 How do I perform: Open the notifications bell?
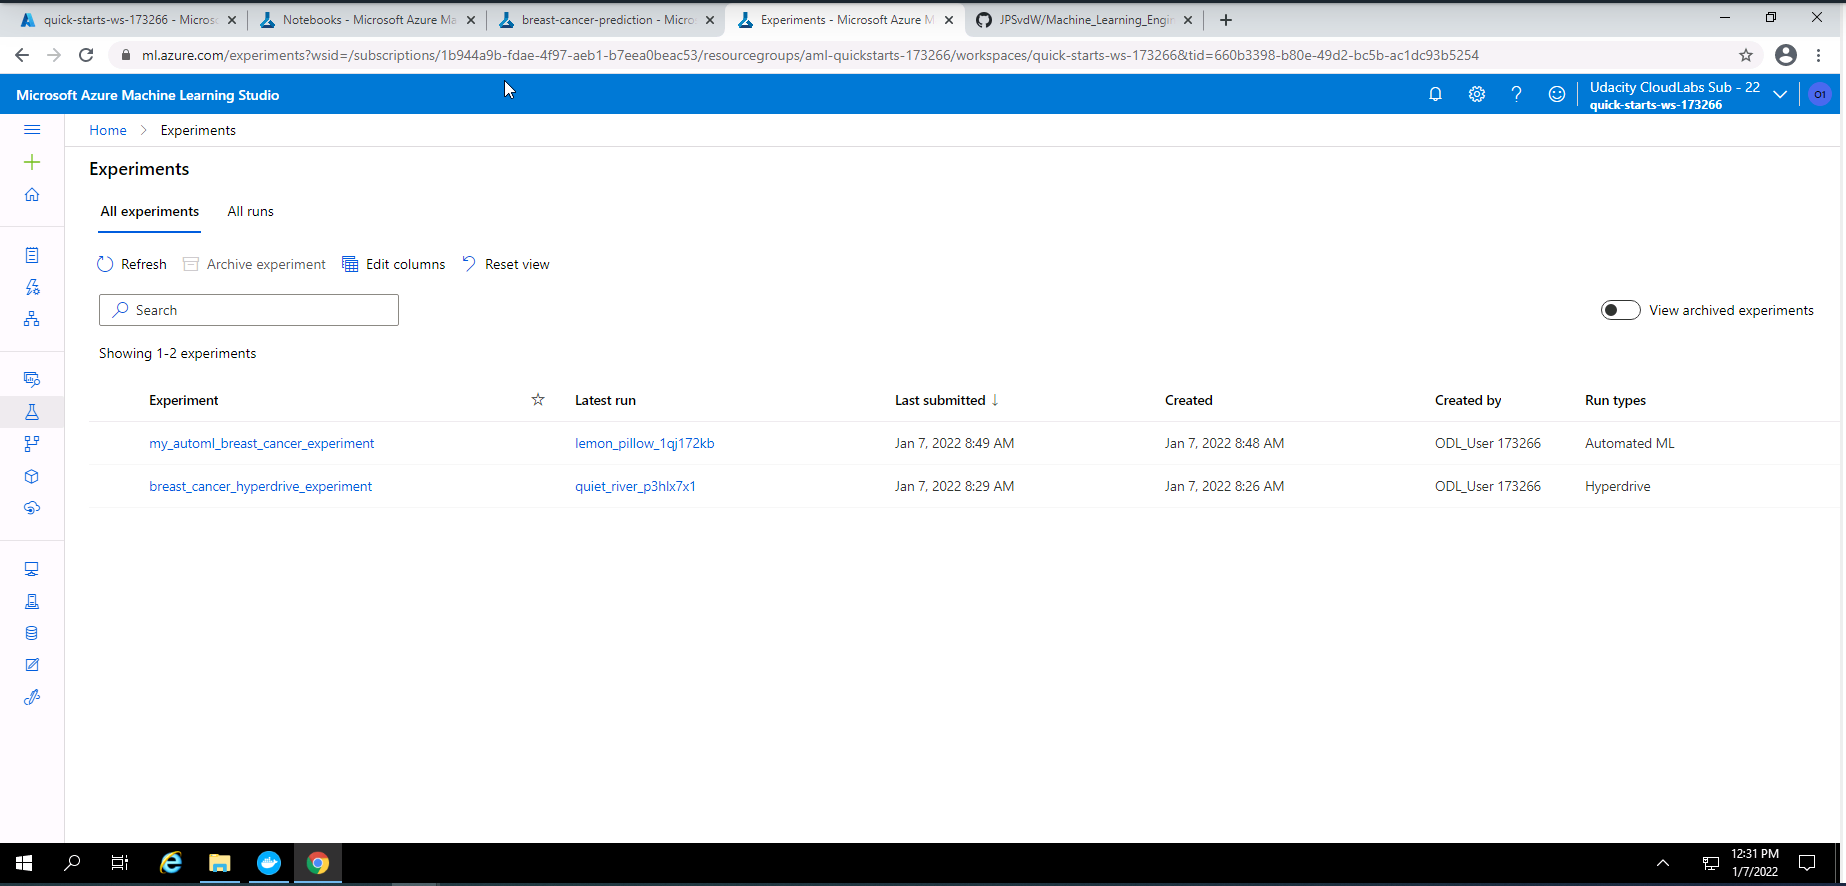(1435, 94)
